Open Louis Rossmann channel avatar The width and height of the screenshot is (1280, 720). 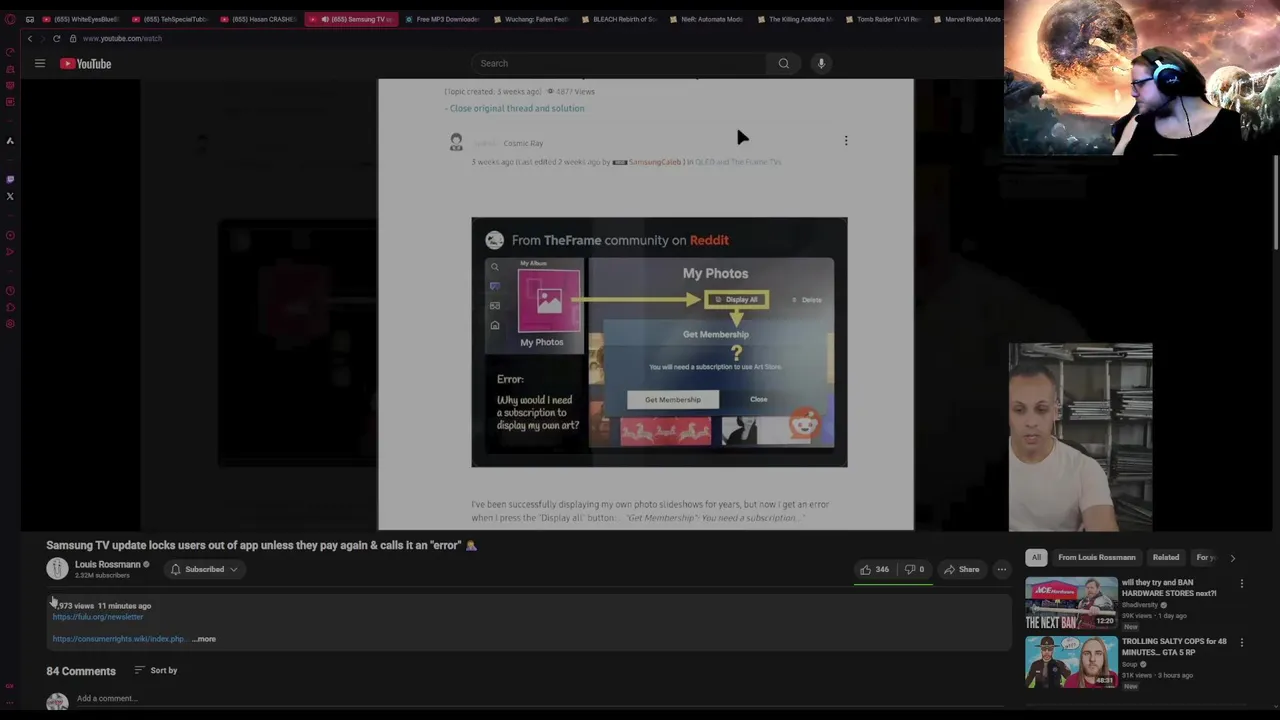tap(57, 569)
